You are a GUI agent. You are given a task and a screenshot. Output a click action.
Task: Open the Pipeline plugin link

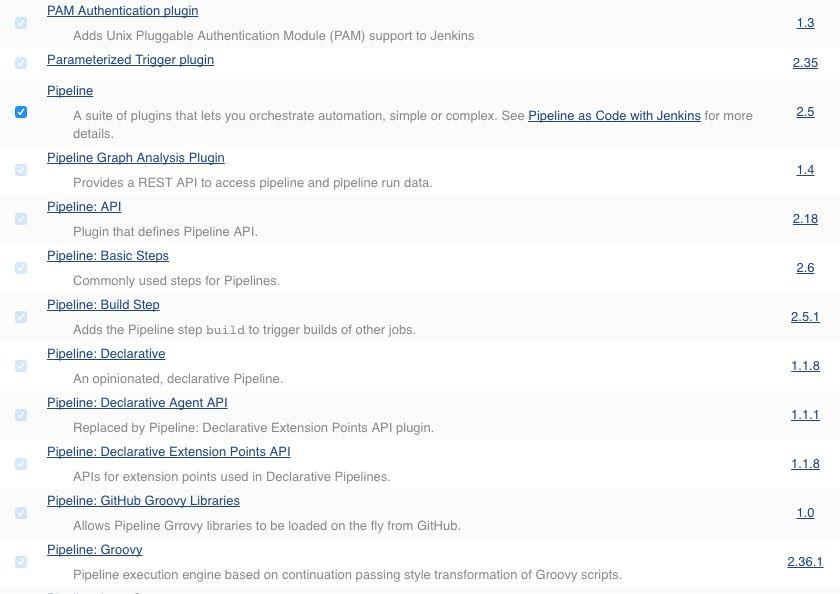(x=71, y=91)
